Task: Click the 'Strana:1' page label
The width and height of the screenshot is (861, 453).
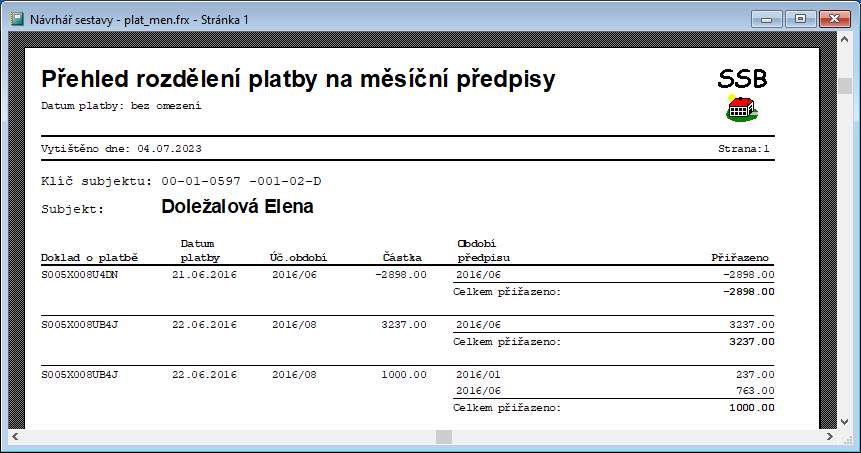Action: pos(744,148)
